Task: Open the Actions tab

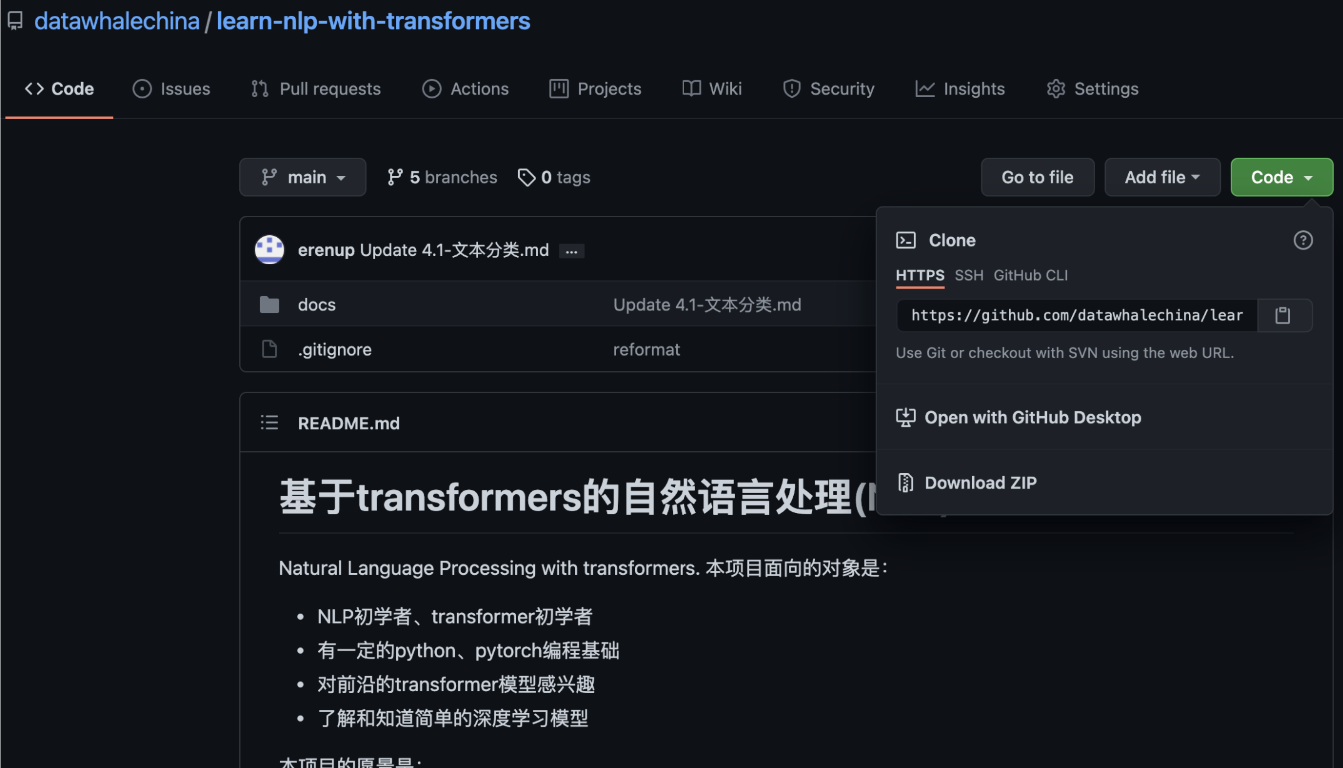Action: pos(465,89)
